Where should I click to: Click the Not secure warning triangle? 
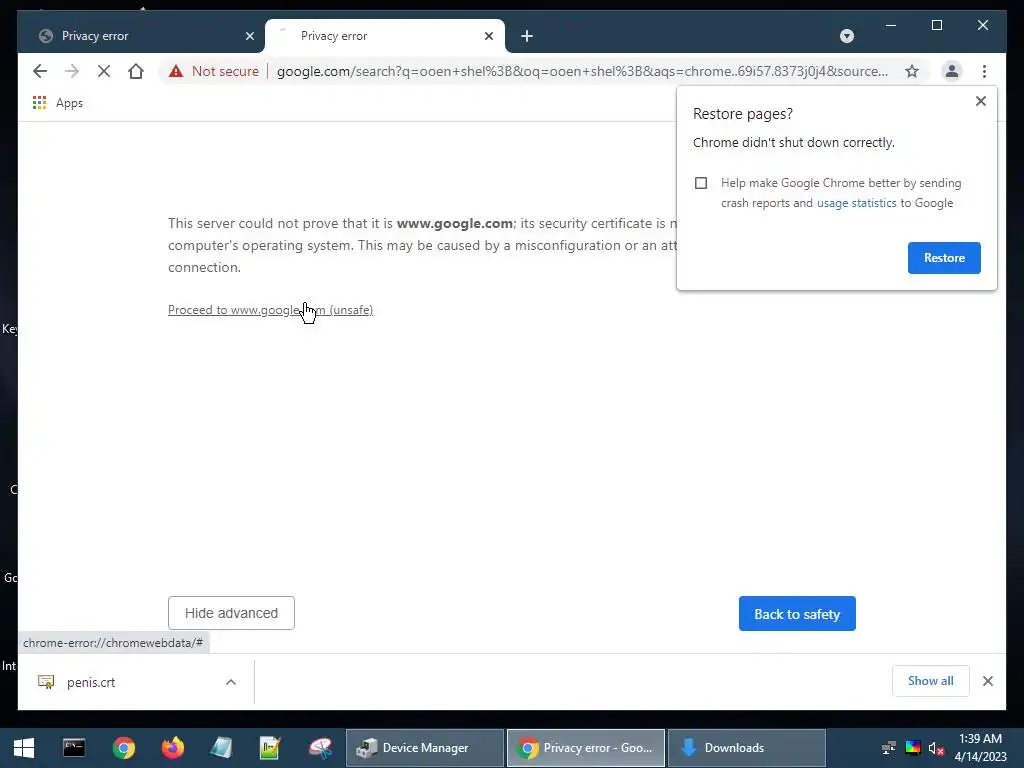point(176,71)
